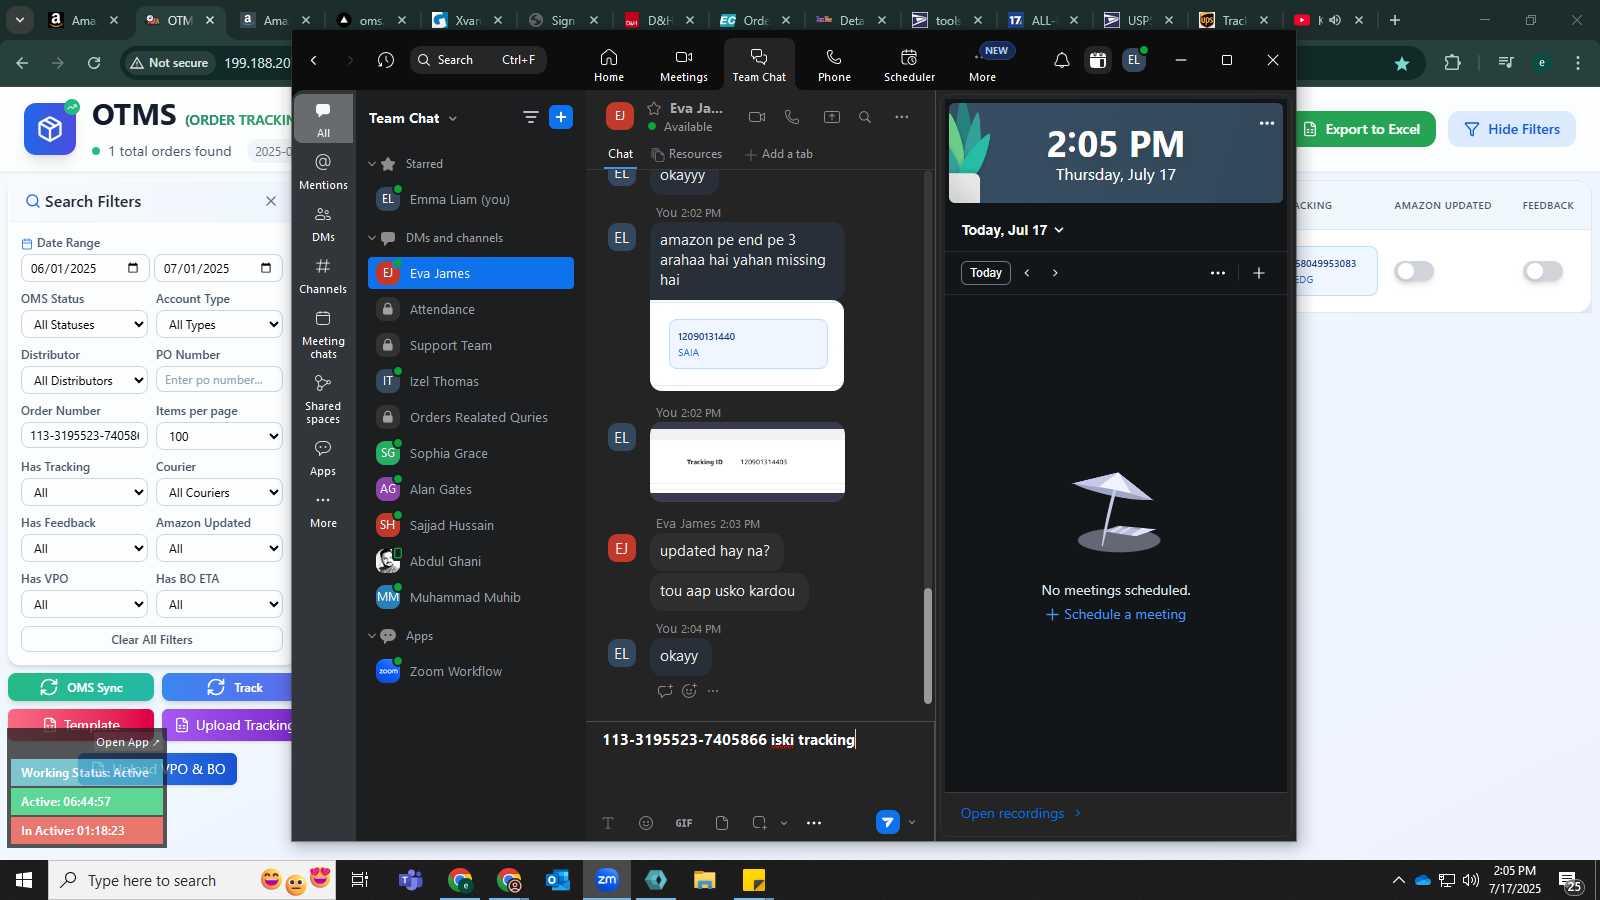1600x900 pixels.
Task: Click the share screen icon in the chat header
Action: tap(831, 117)
